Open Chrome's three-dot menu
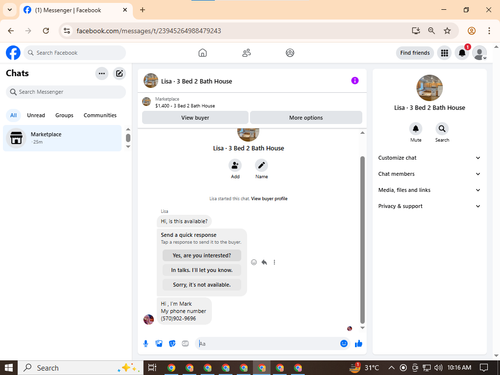This screenshot has width=500, height=375. [489, 31]
